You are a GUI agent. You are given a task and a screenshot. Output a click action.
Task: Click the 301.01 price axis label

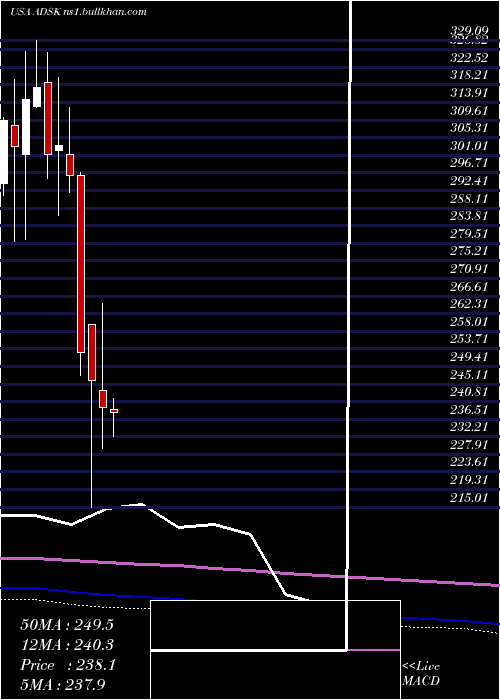click(469, 146)
